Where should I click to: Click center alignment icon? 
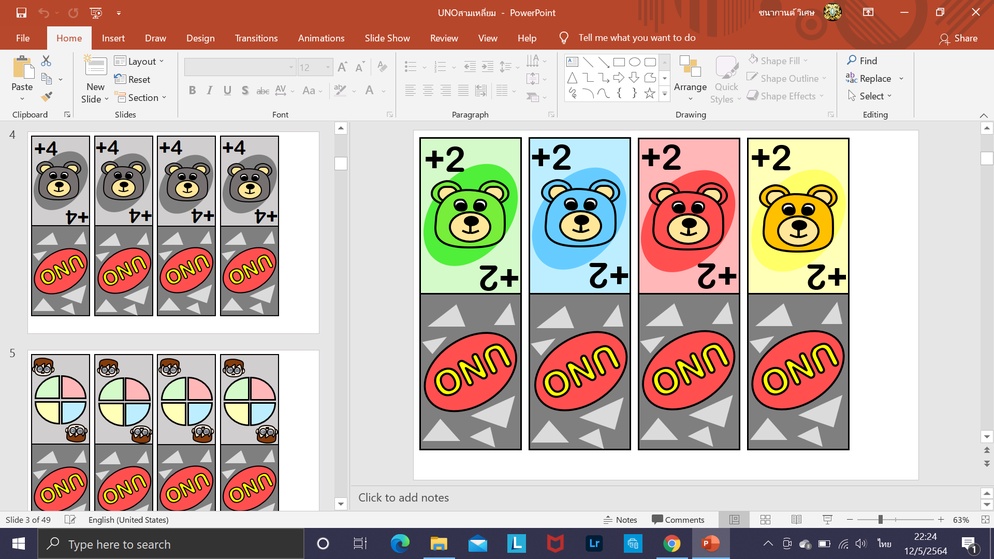click(x=428, y=91)
